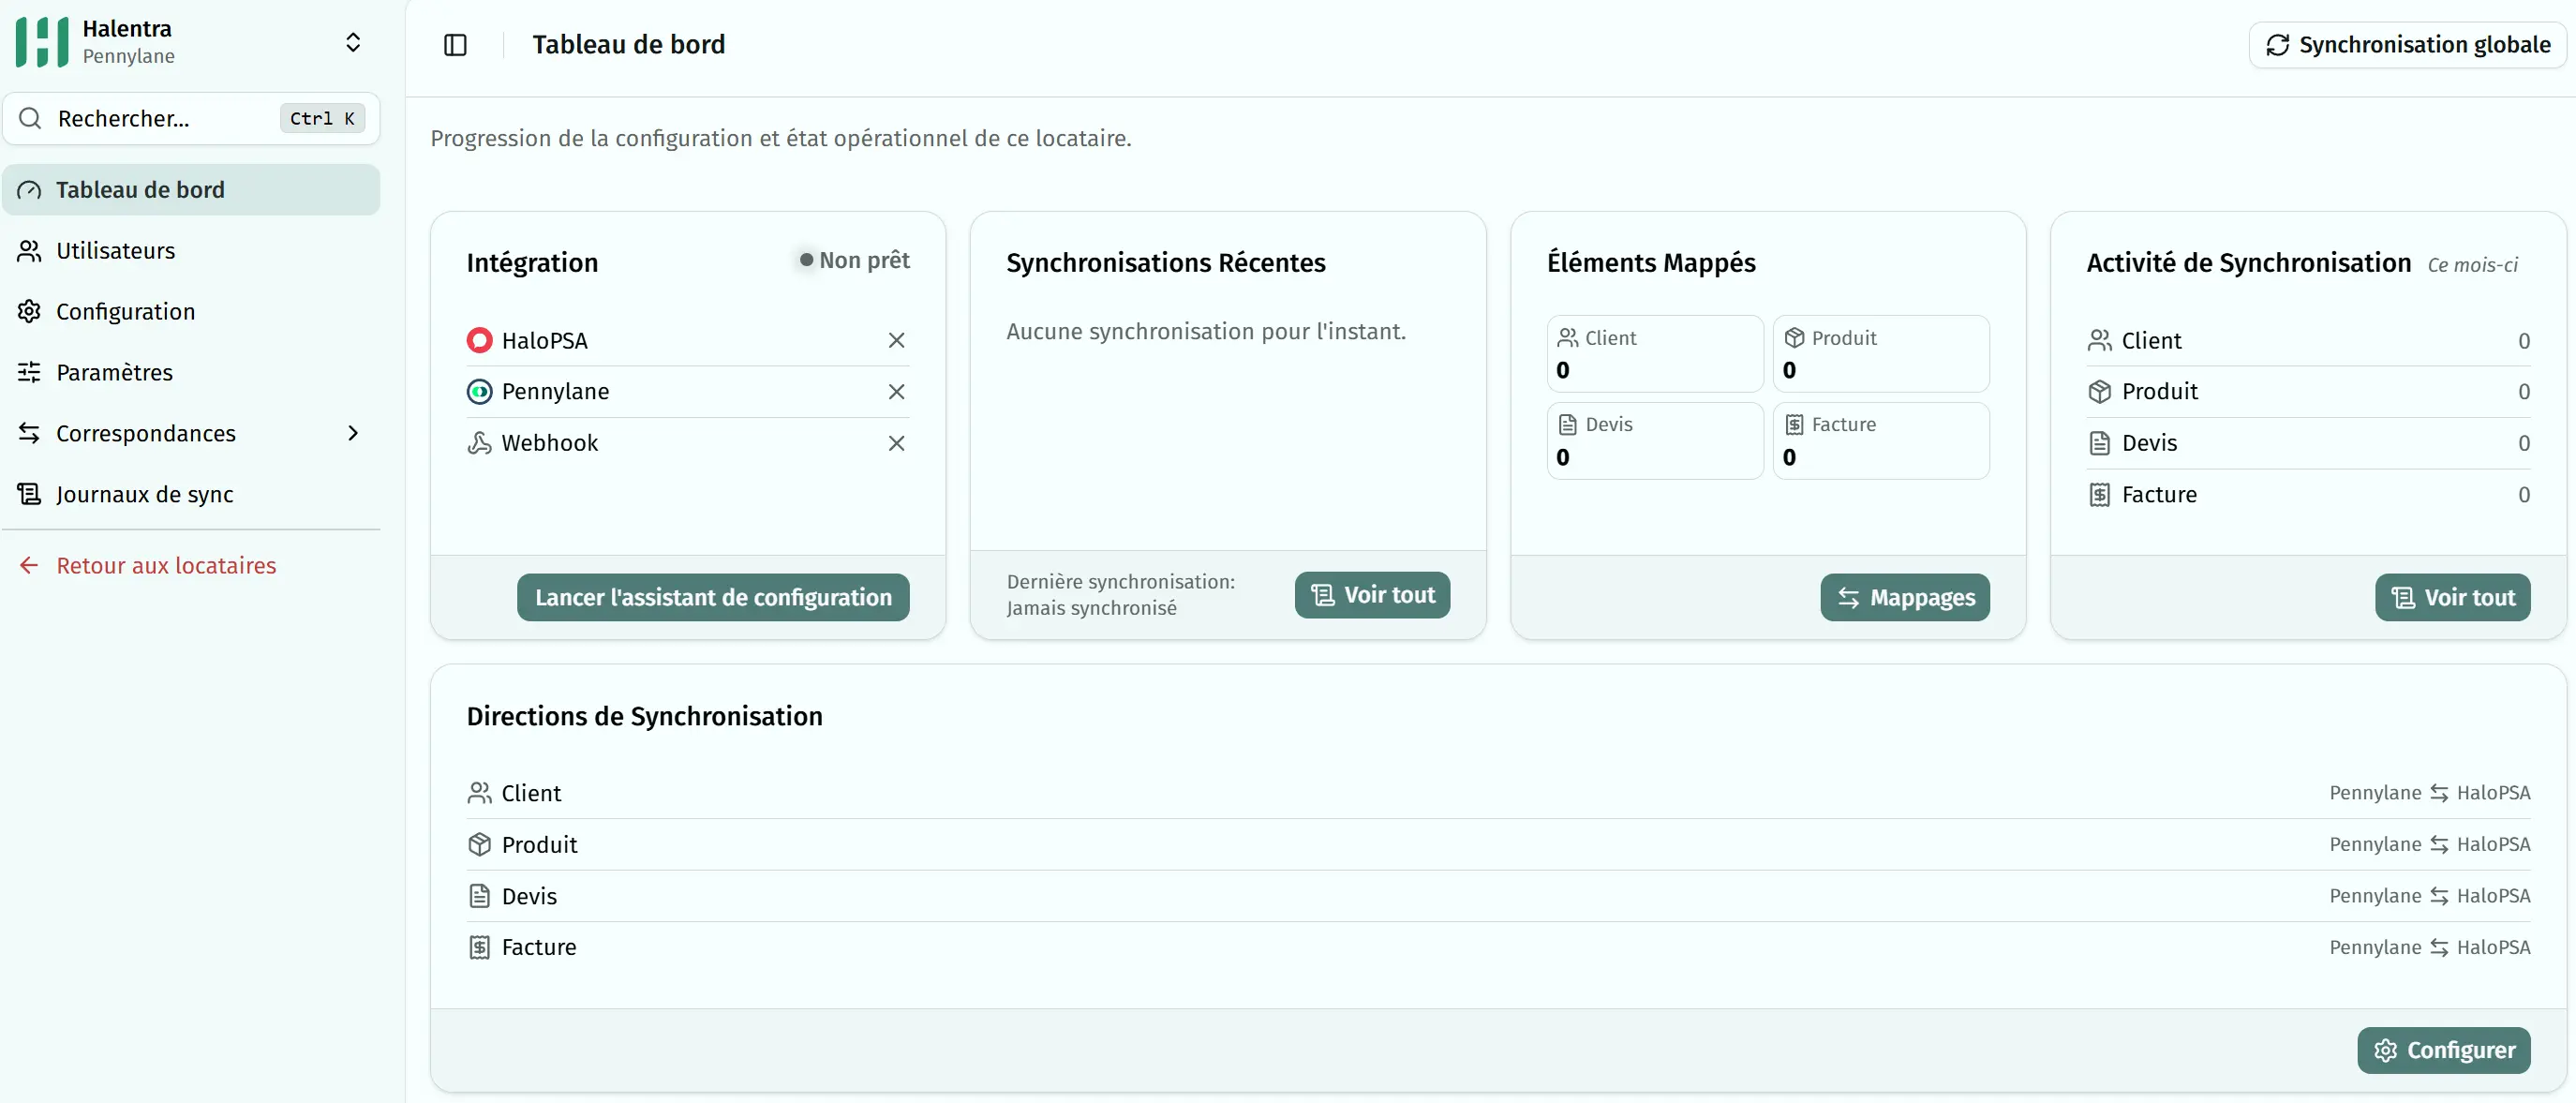Toggle the sidebar panel button
Viewport: 2576px width, 1103px height.
click(x=455, y=45)
